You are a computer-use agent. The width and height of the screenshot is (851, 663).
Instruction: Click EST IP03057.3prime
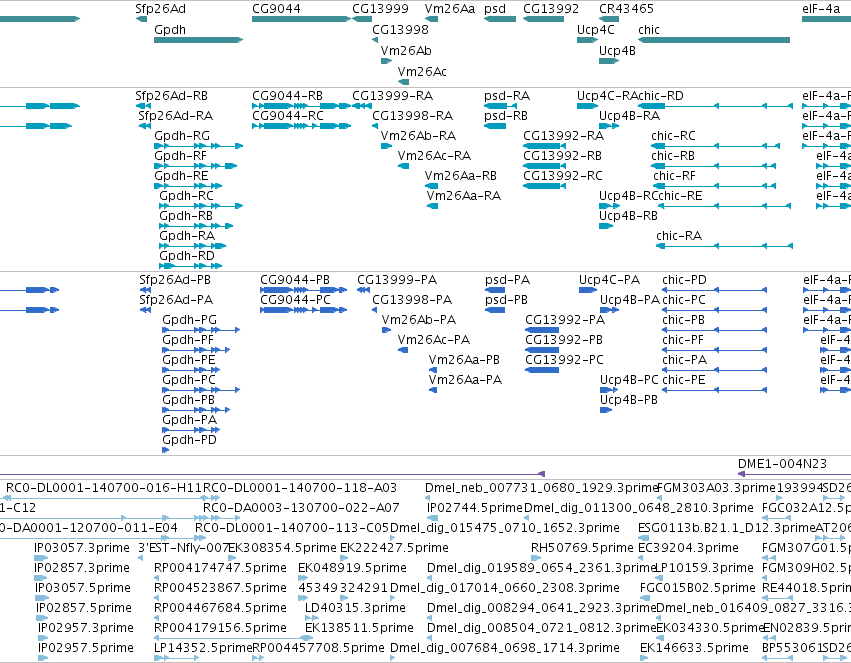82,548
